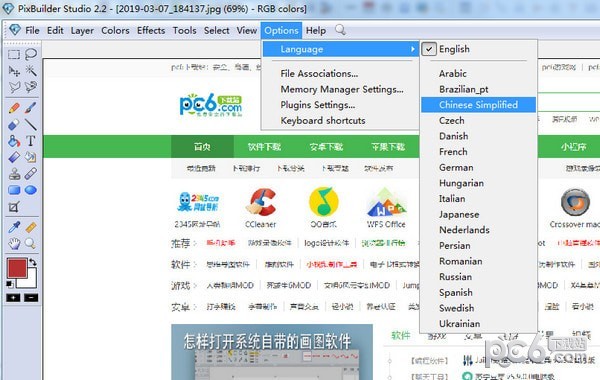Select the line drawing tool
600x380 pixels.
tap(31, 125)
